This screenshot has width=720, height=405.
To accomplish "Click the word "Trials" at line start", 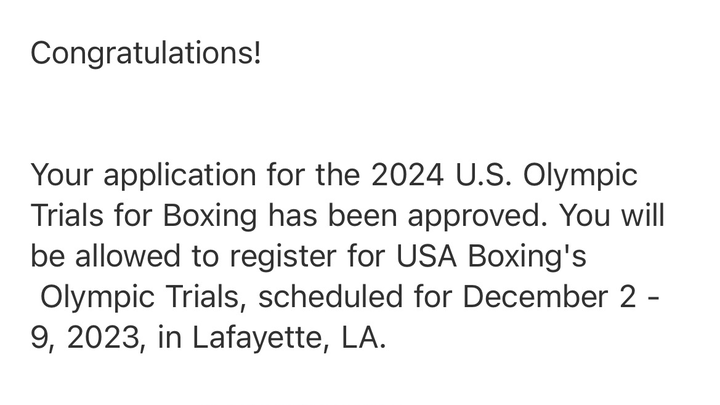I will click(x=67, y=215).
